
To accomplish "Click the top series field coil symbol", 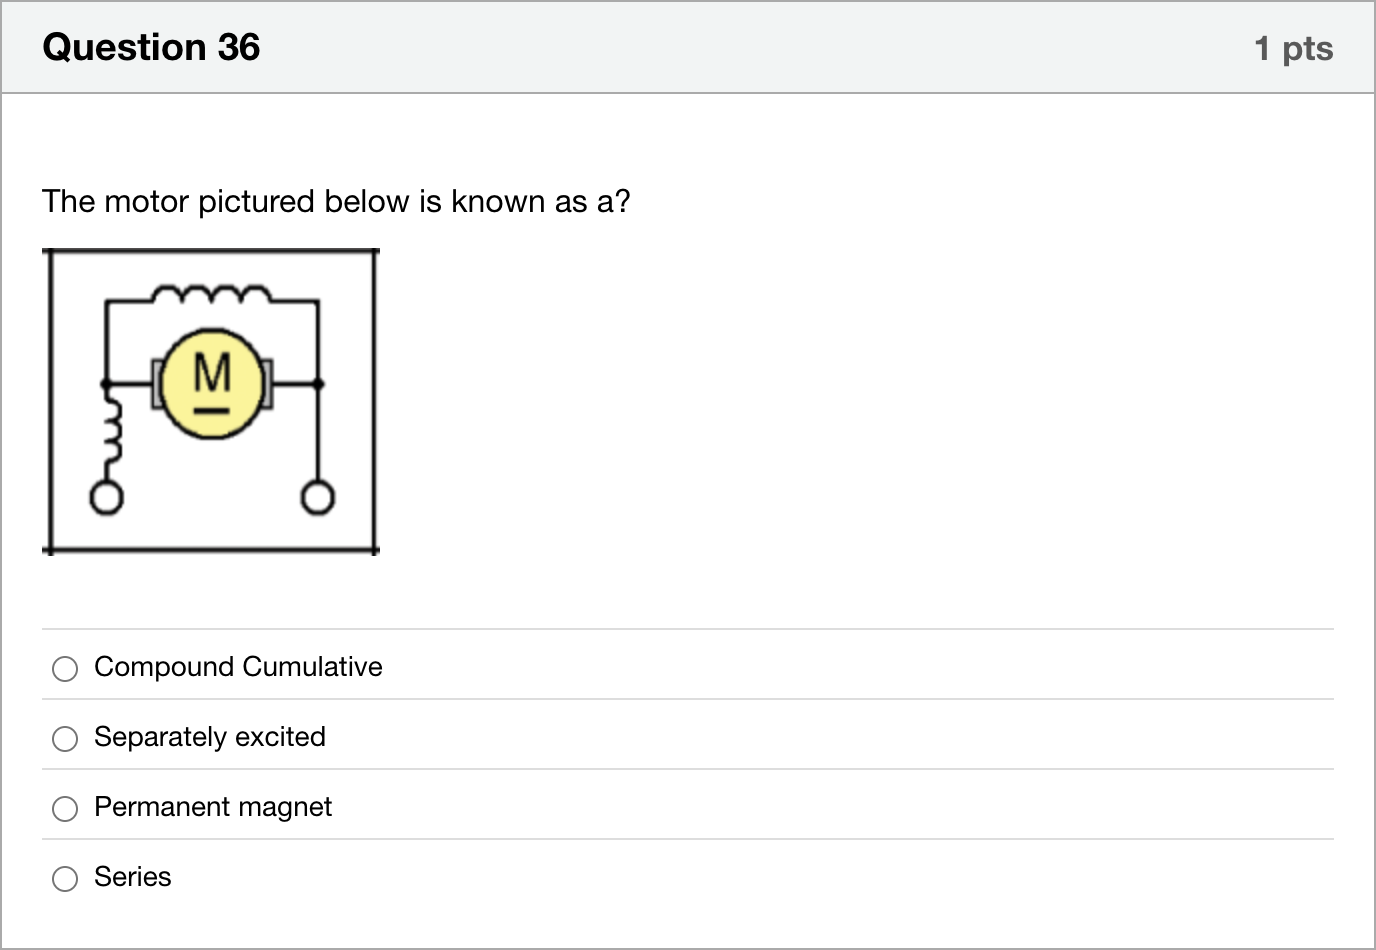I will point(211,292).
